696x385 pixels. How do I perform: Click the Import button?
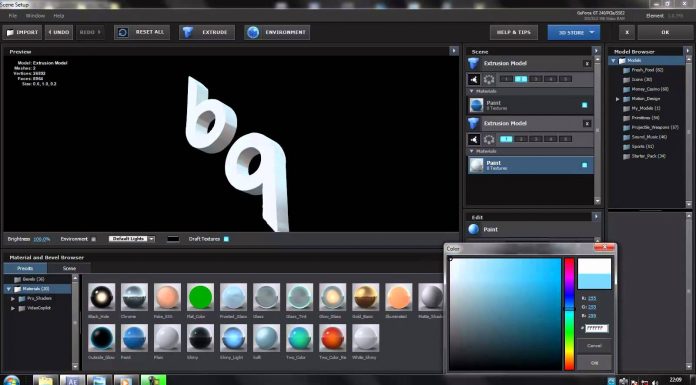pos(23,32)
